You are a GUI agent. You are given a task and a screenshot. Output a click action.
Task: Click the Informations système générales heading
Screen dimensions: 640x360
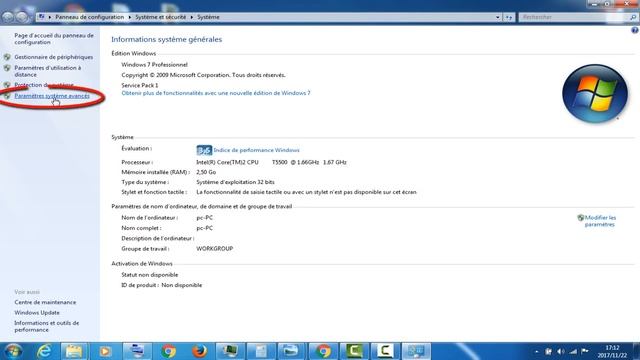(x=167, y=40)
